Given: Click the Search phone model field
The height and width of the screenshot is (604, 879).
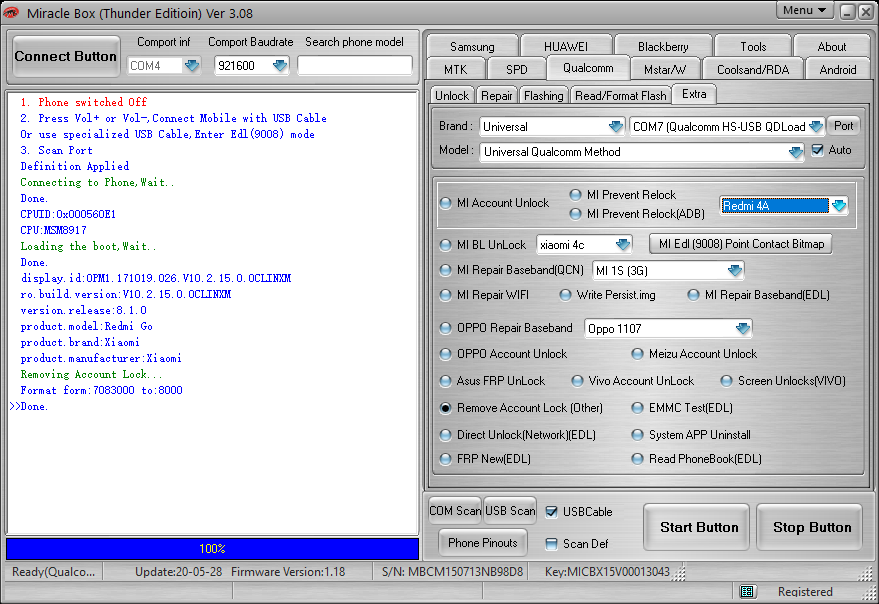Looking at the screenshot, I should coord(354,66).
